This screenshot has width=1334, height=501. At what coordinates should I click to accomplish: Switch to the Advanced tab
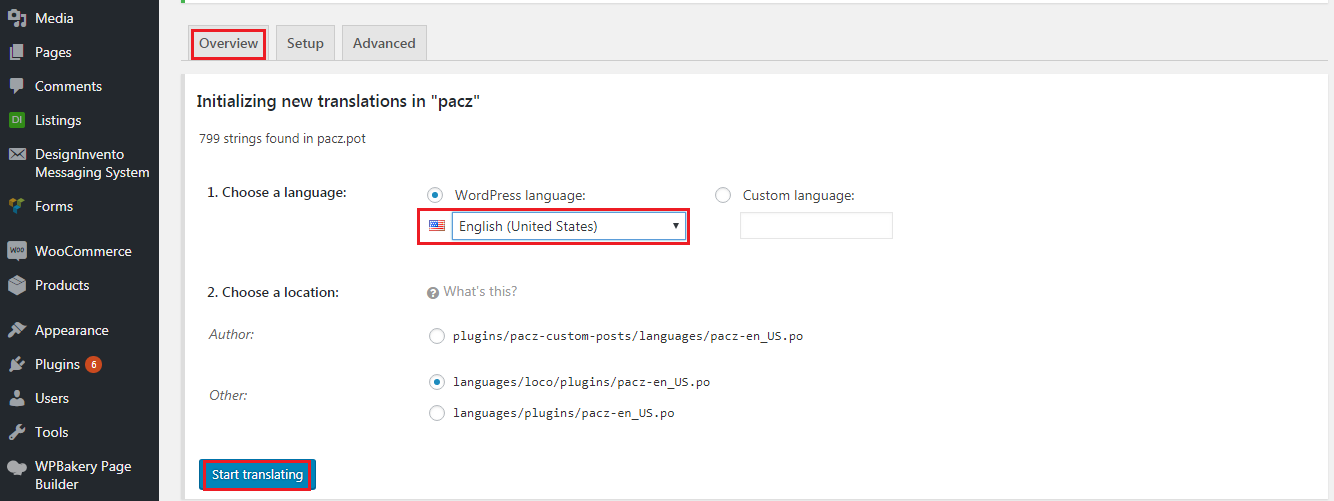point(384,43)
